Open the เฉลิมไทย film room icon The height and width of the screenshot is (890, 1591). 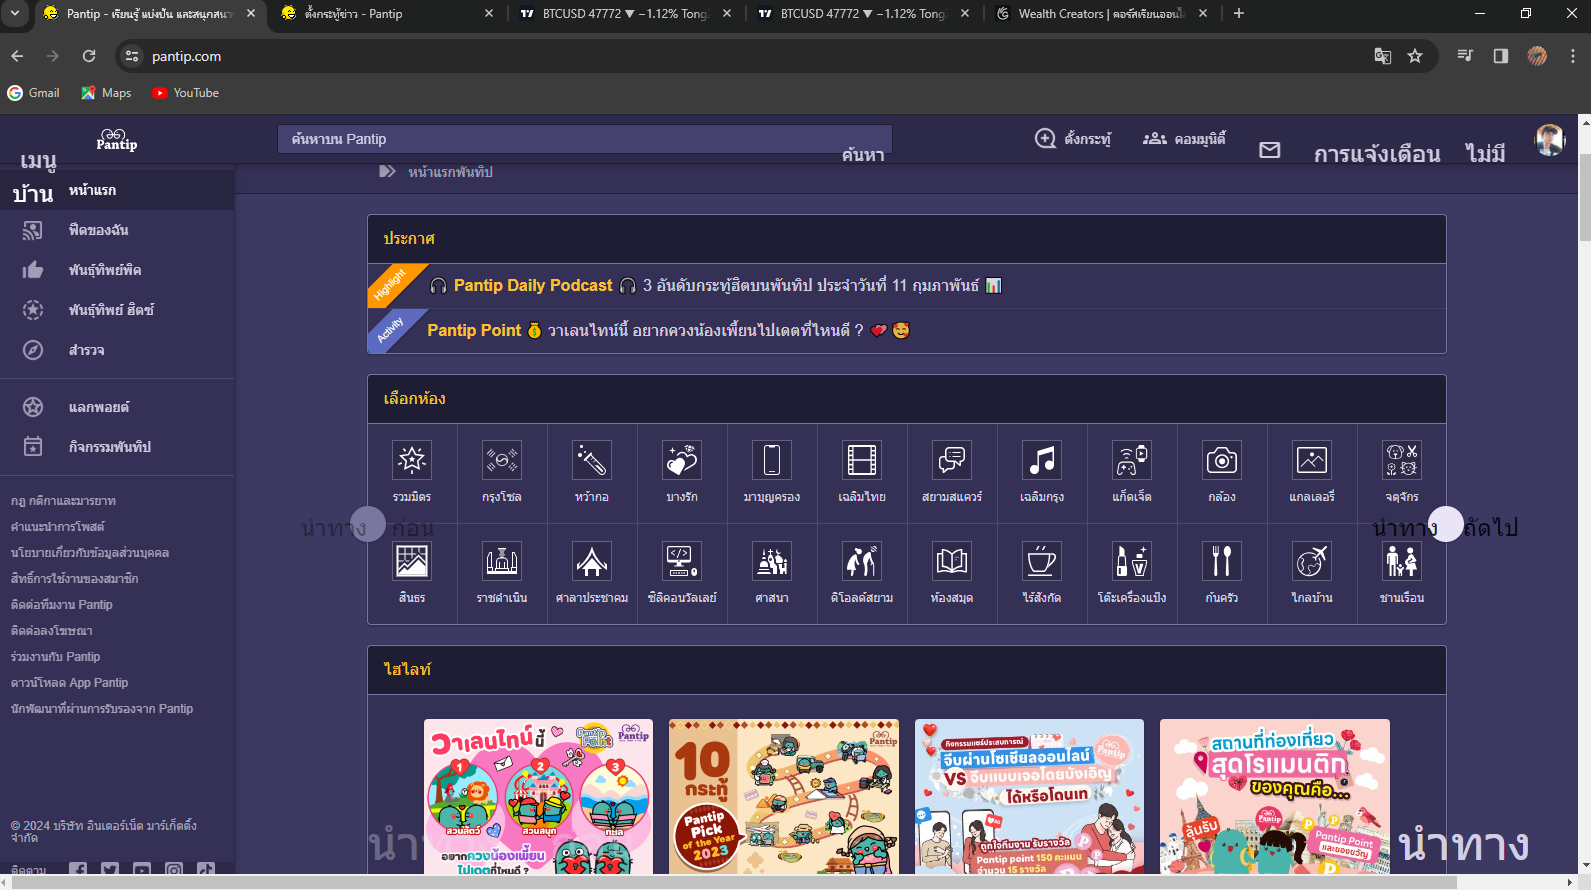tap(861, 461)
